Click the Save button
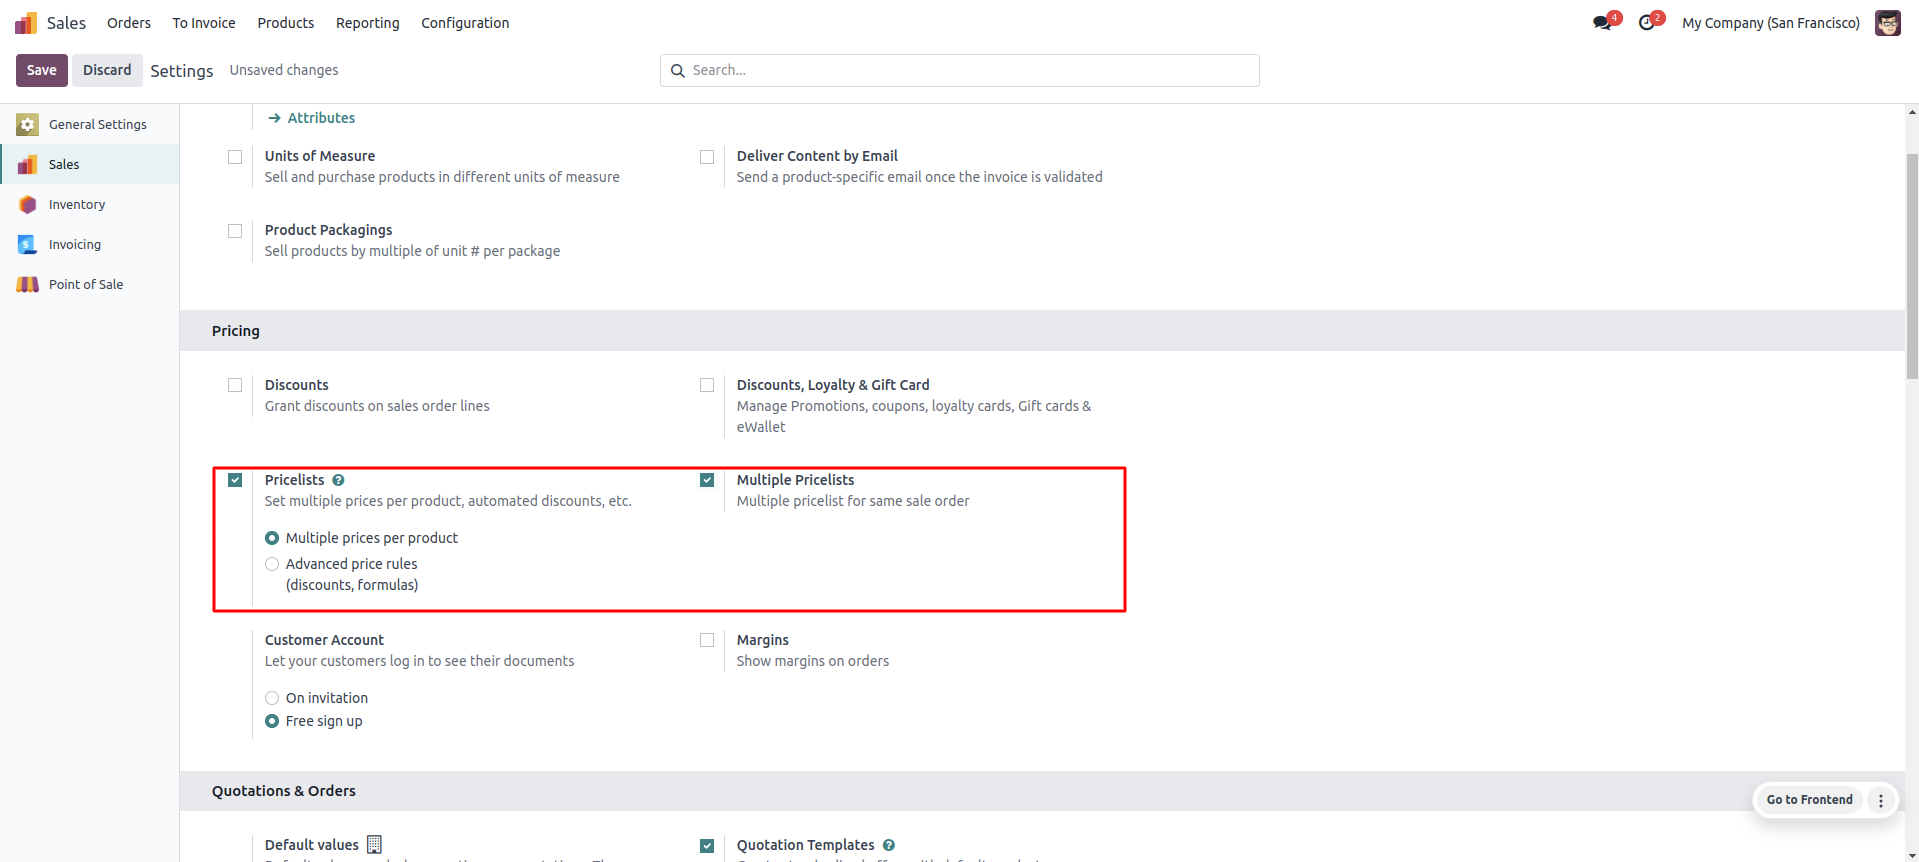This screenshot has width=1919, height=862. pos(41,70)
